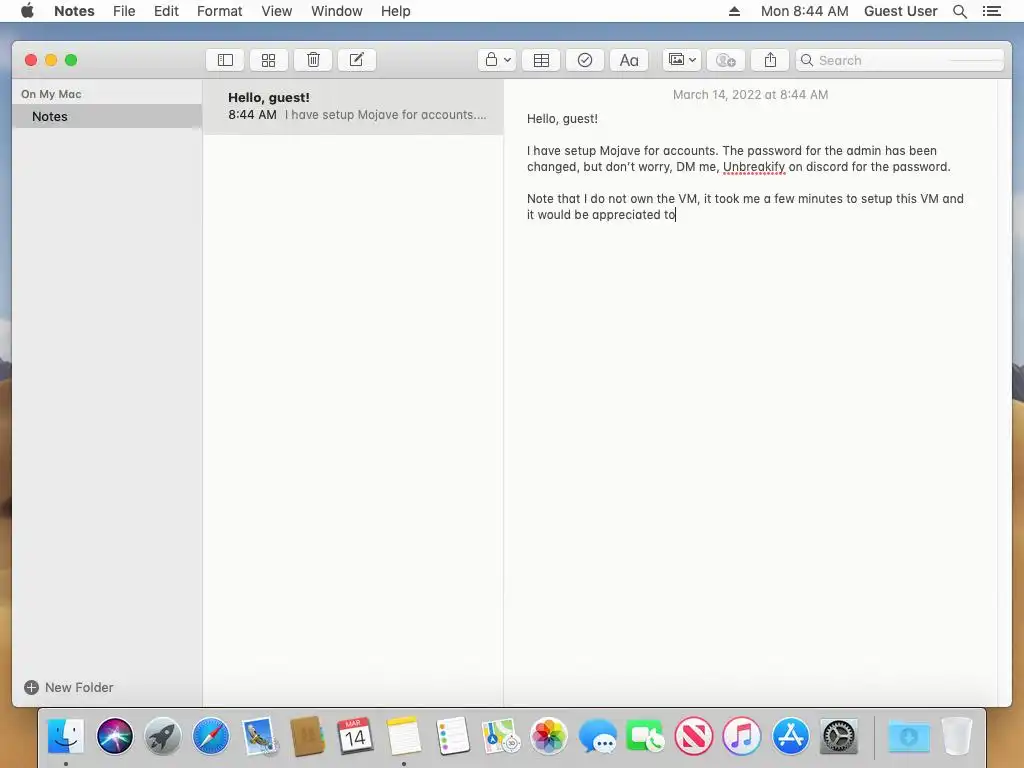Open the 'Hello, guest!' note in list
This screenshot has width=1024, height=768.
(x=353, y=106)
